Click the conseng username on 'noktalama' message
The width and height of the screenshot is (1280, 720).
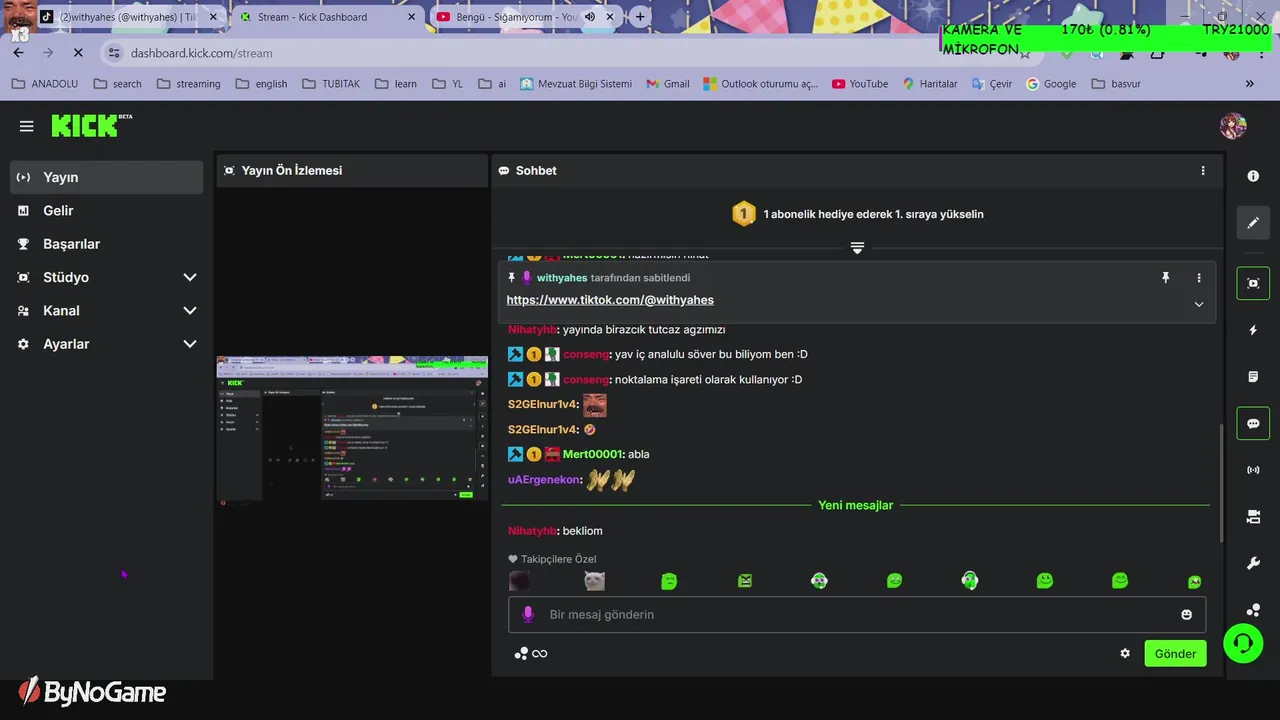pyautogui.click(x=586, y=379)
